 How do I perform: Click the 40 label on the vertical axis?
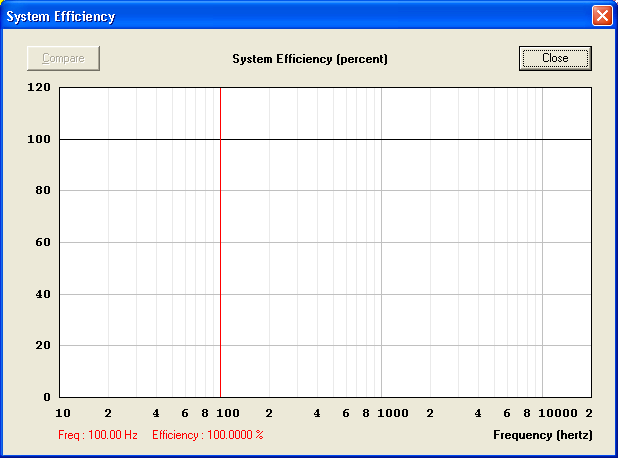coord(43,294)
